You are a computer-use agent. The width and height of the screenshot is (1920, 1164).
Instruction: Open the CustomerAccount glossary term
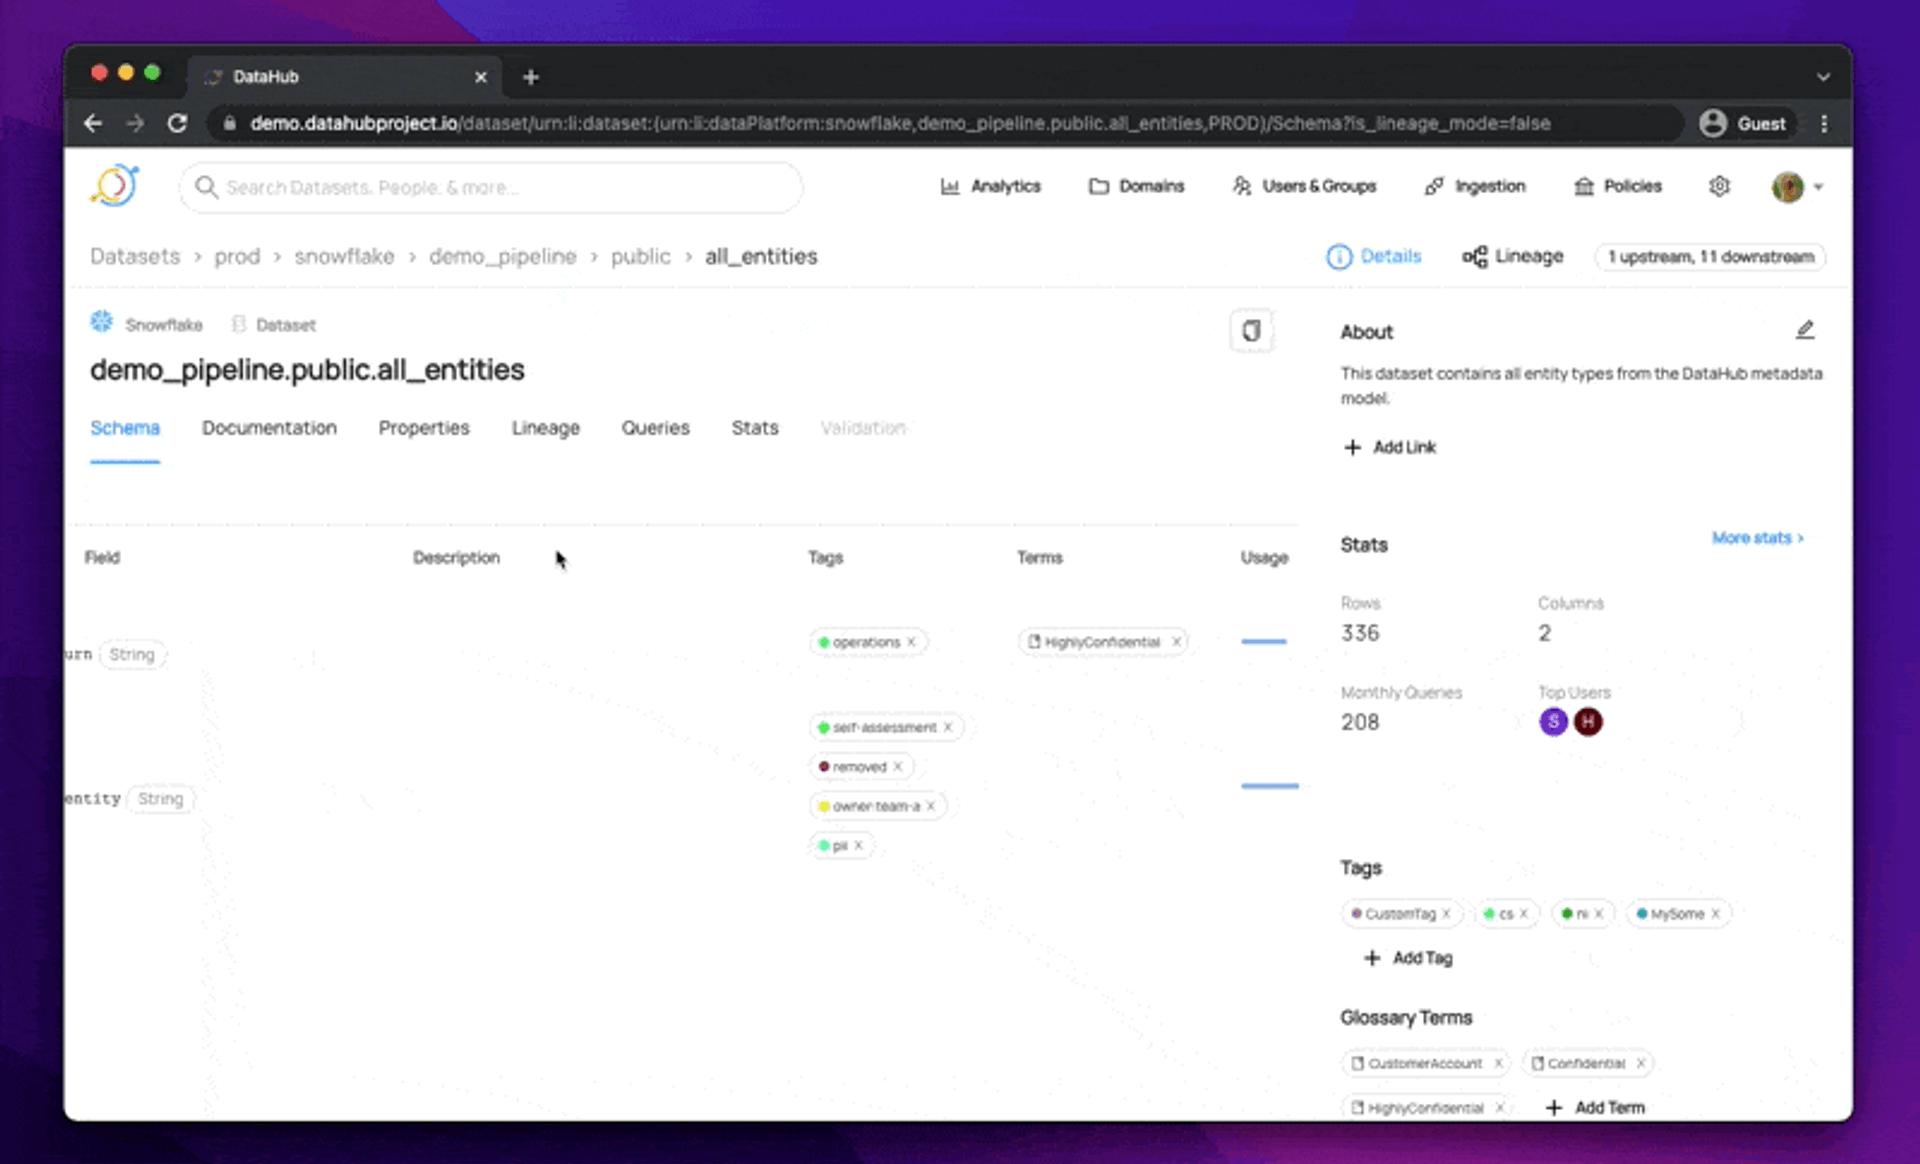tap(1424, 1064)
